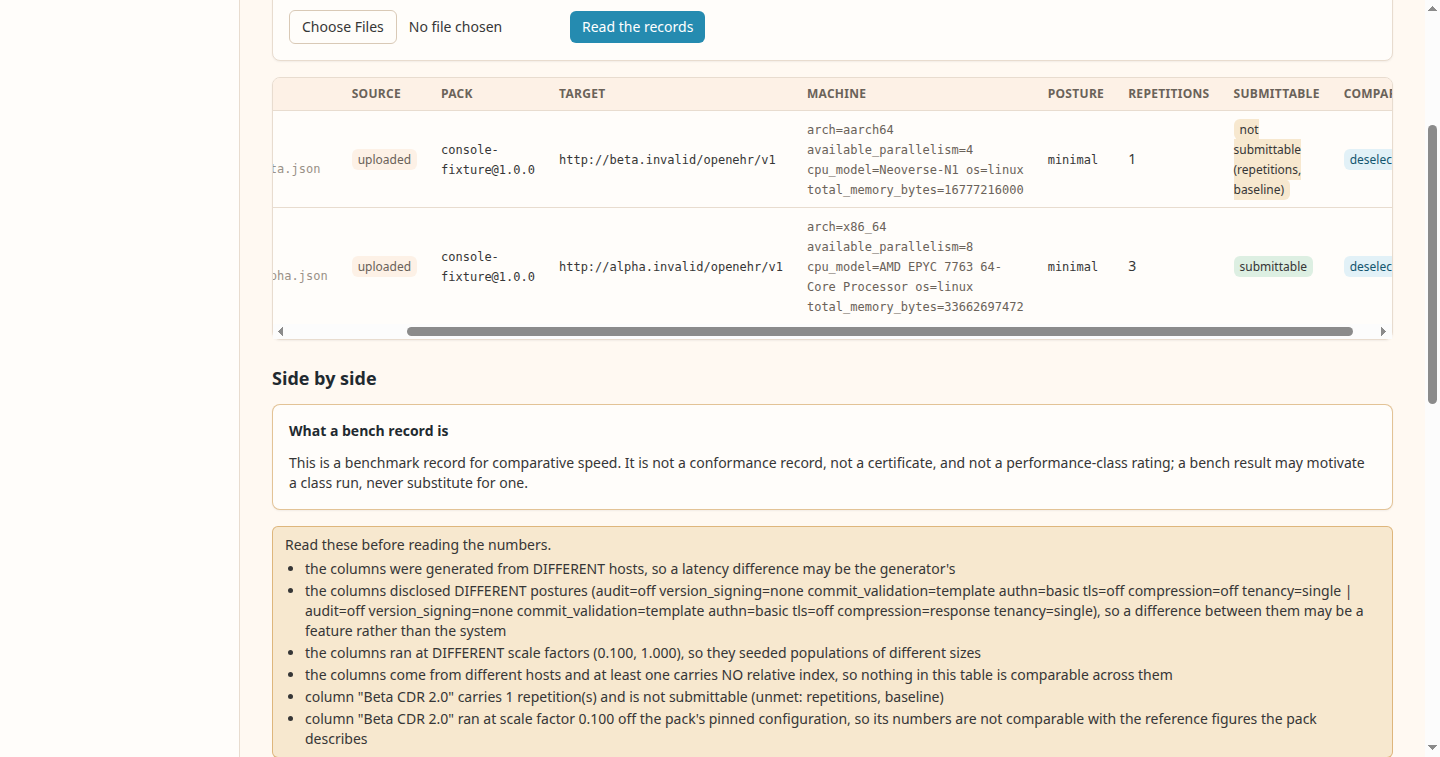Image resolution: width=1440 pixels, height=757 pixels.
Task: Click the "What a bench record is" heading
Action: click(x=369, y=431)
